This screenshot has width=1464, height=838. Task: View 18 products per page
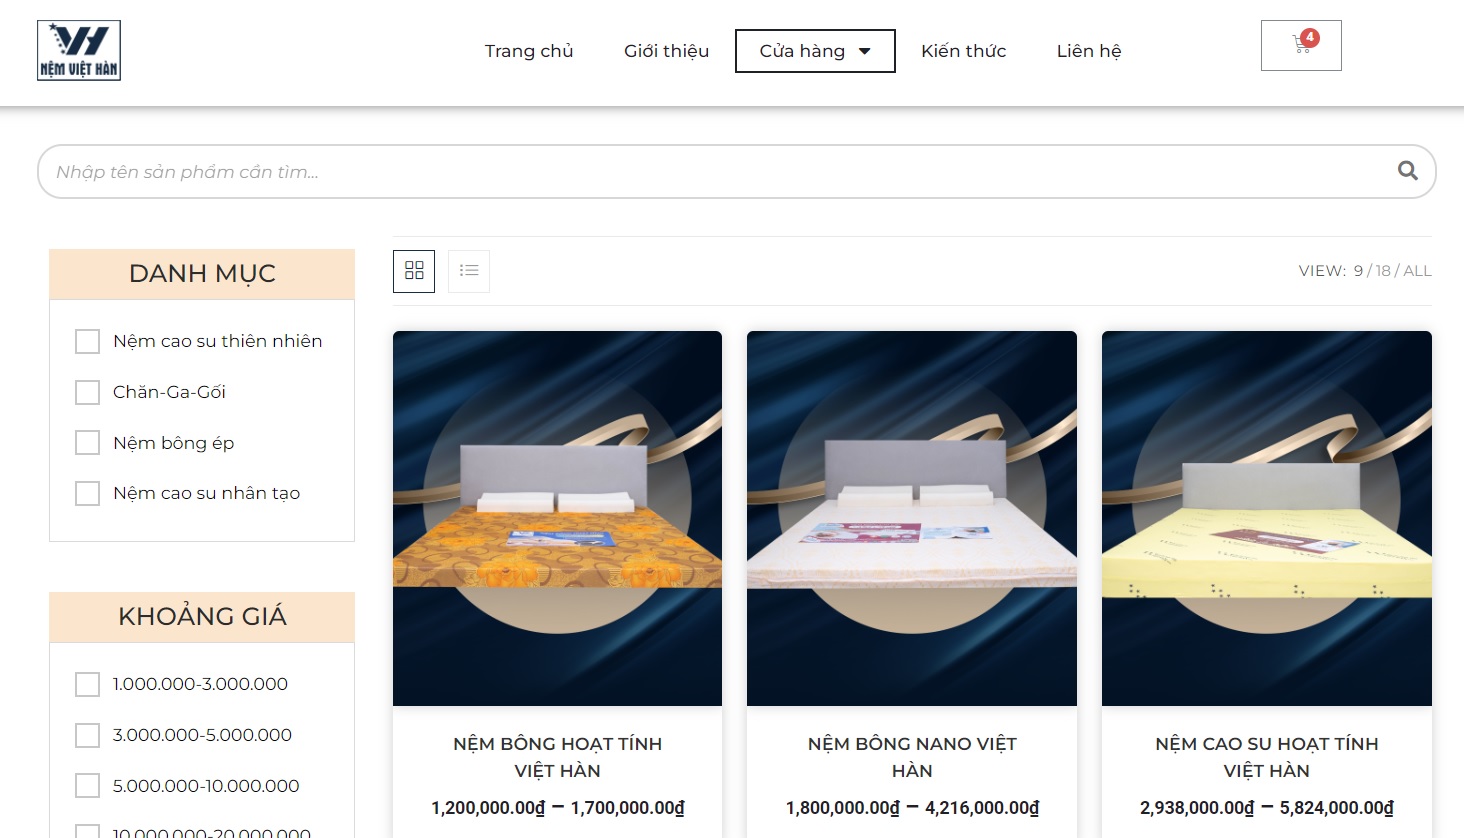tap(1383, 271)
